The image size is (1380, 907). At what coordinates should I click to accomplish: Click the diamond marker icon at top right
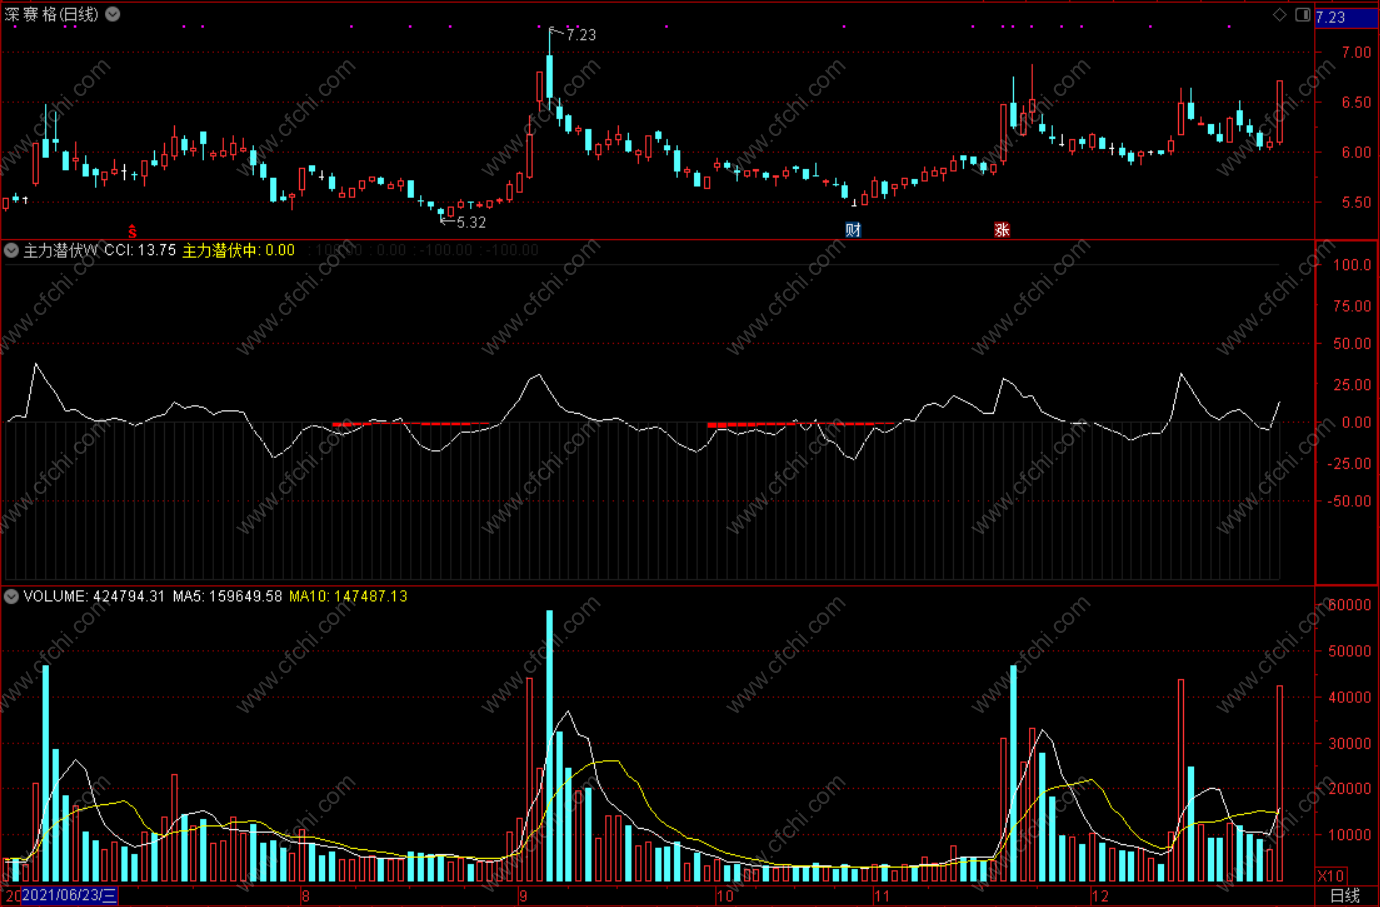click(1279, 14)
